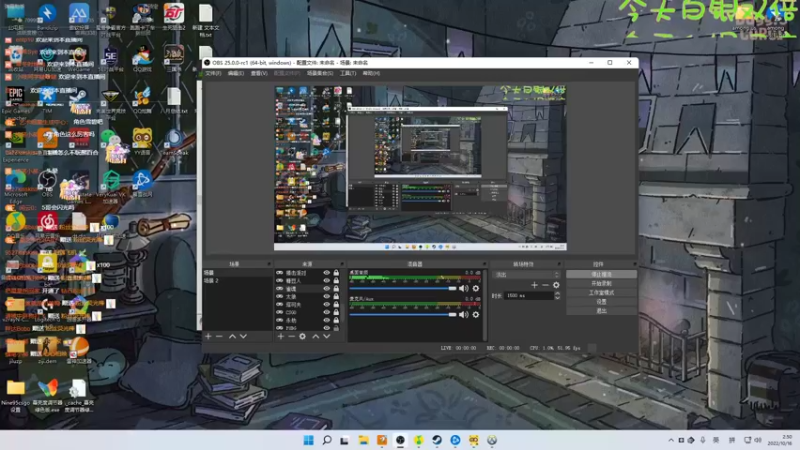The width and height of the screenshot is (800, 450).
Task: Open the 查看(V) menu
Action: [259, 73]
